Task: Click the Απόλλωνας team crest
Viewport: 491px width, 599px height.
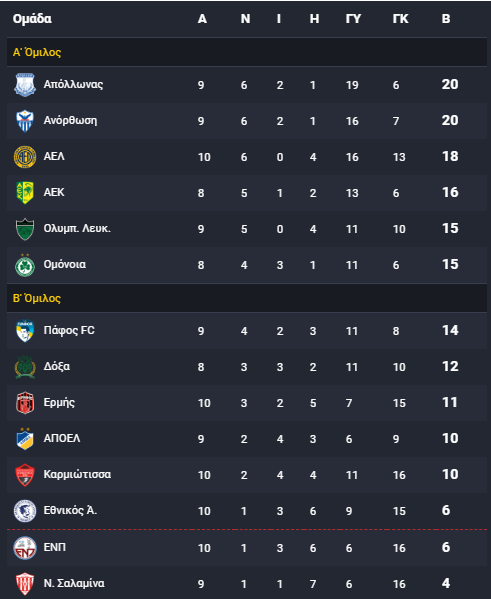Action: (x=25, y=85)
